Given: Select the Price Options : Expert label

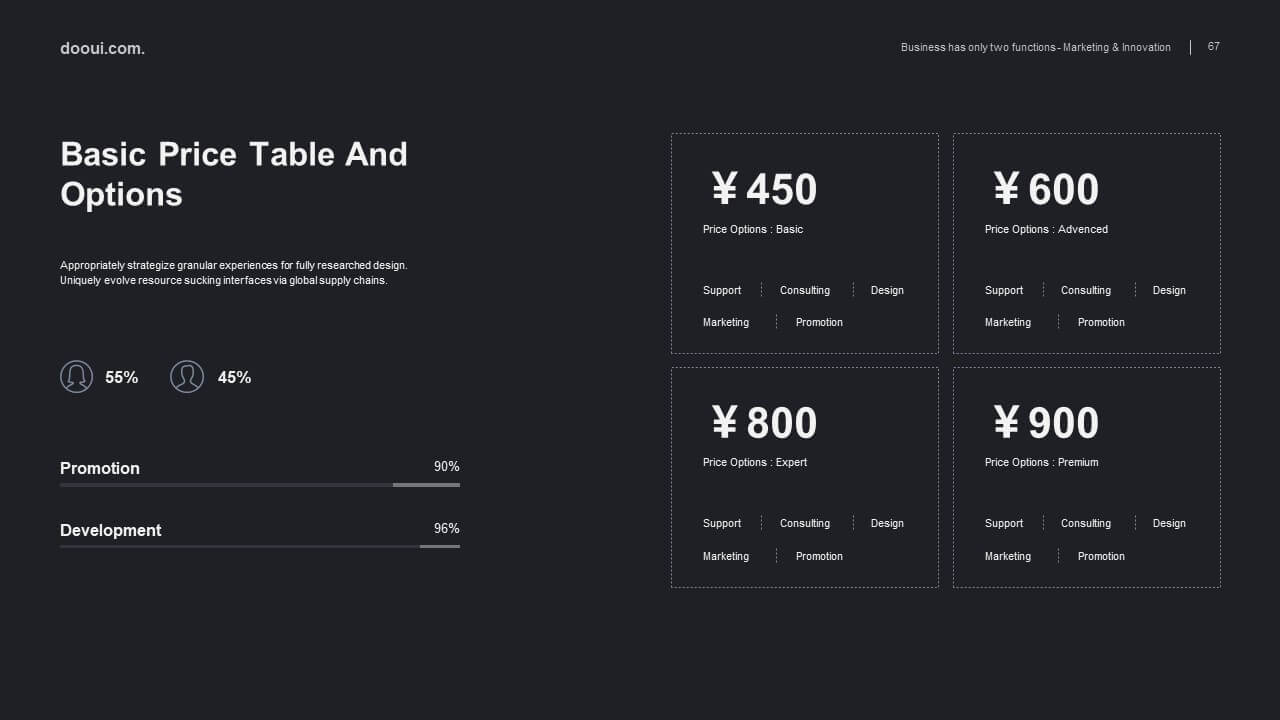Looking at the screenshot, I should [x=755, y=462].
